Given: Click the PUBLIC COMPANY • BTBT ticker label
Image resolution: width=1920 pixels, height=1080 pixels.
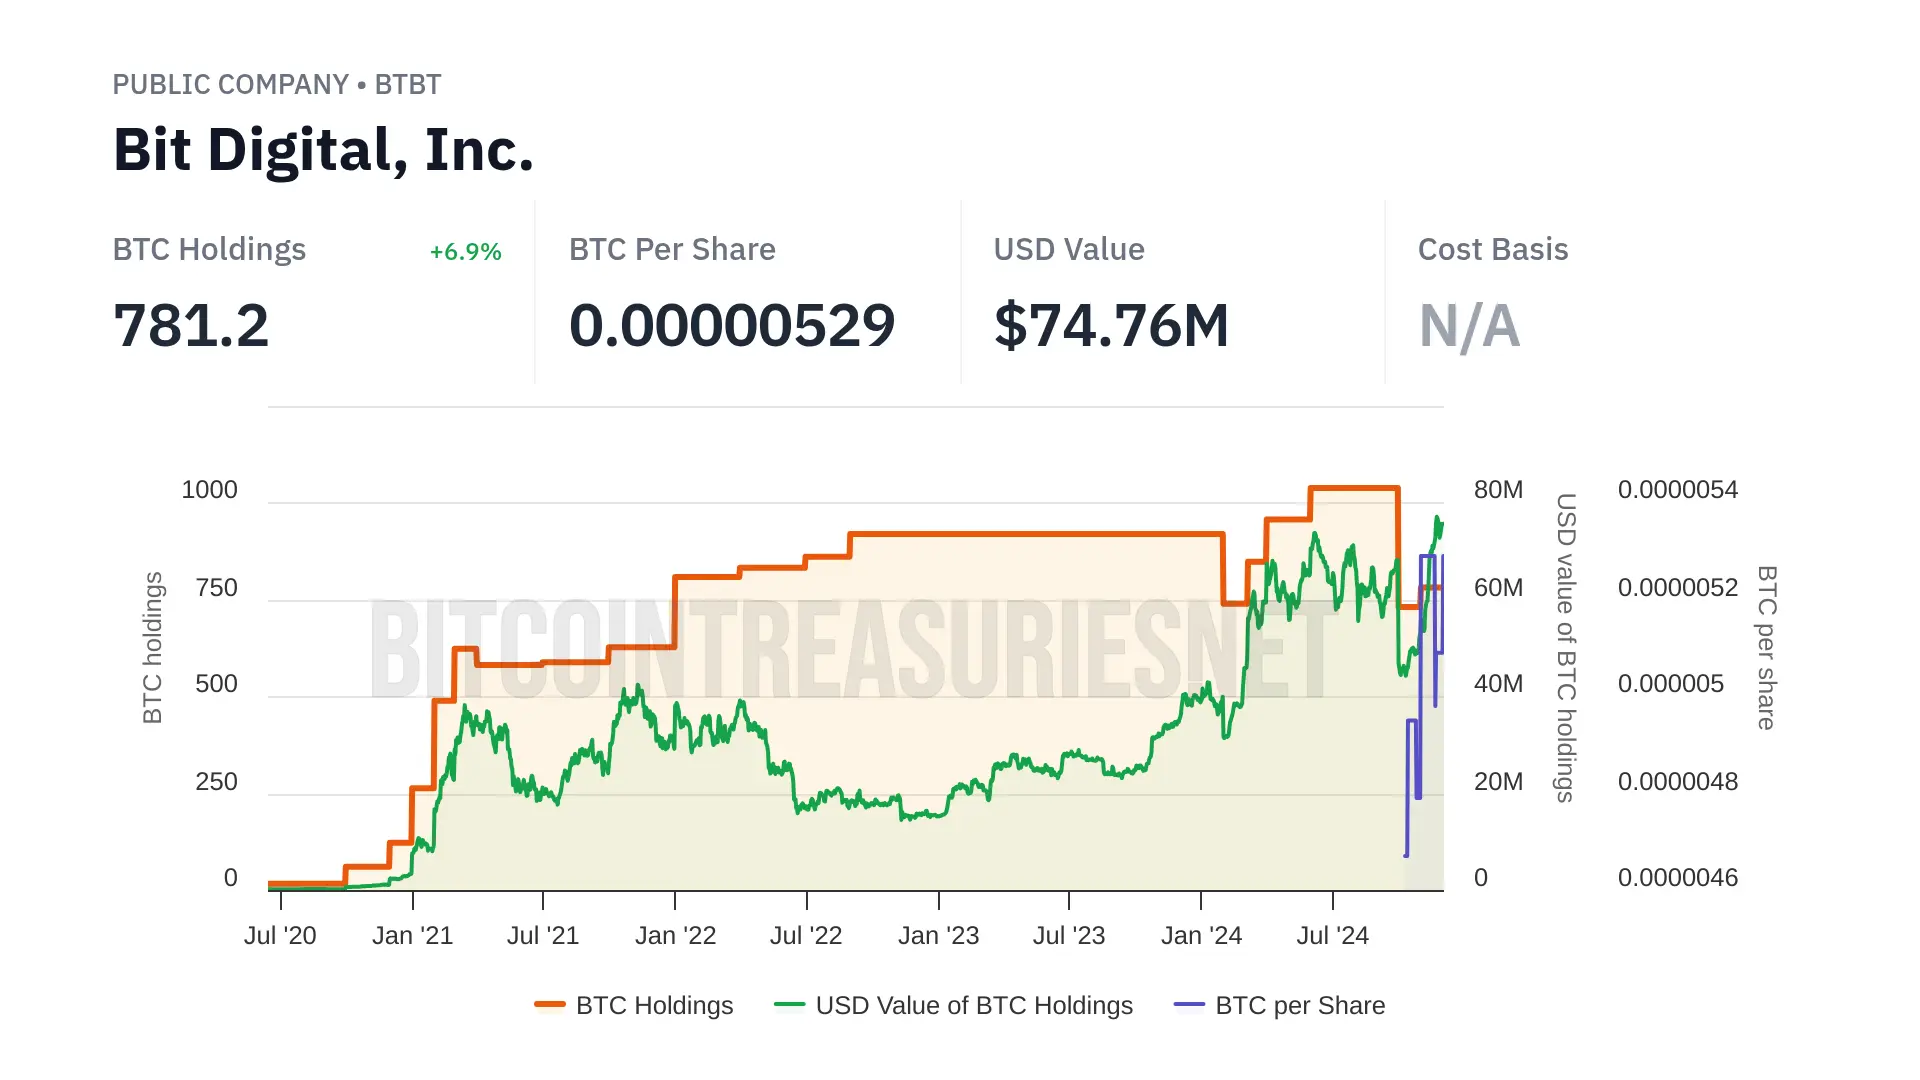Looking at the screenshot, I should click(x=276, y=85).
